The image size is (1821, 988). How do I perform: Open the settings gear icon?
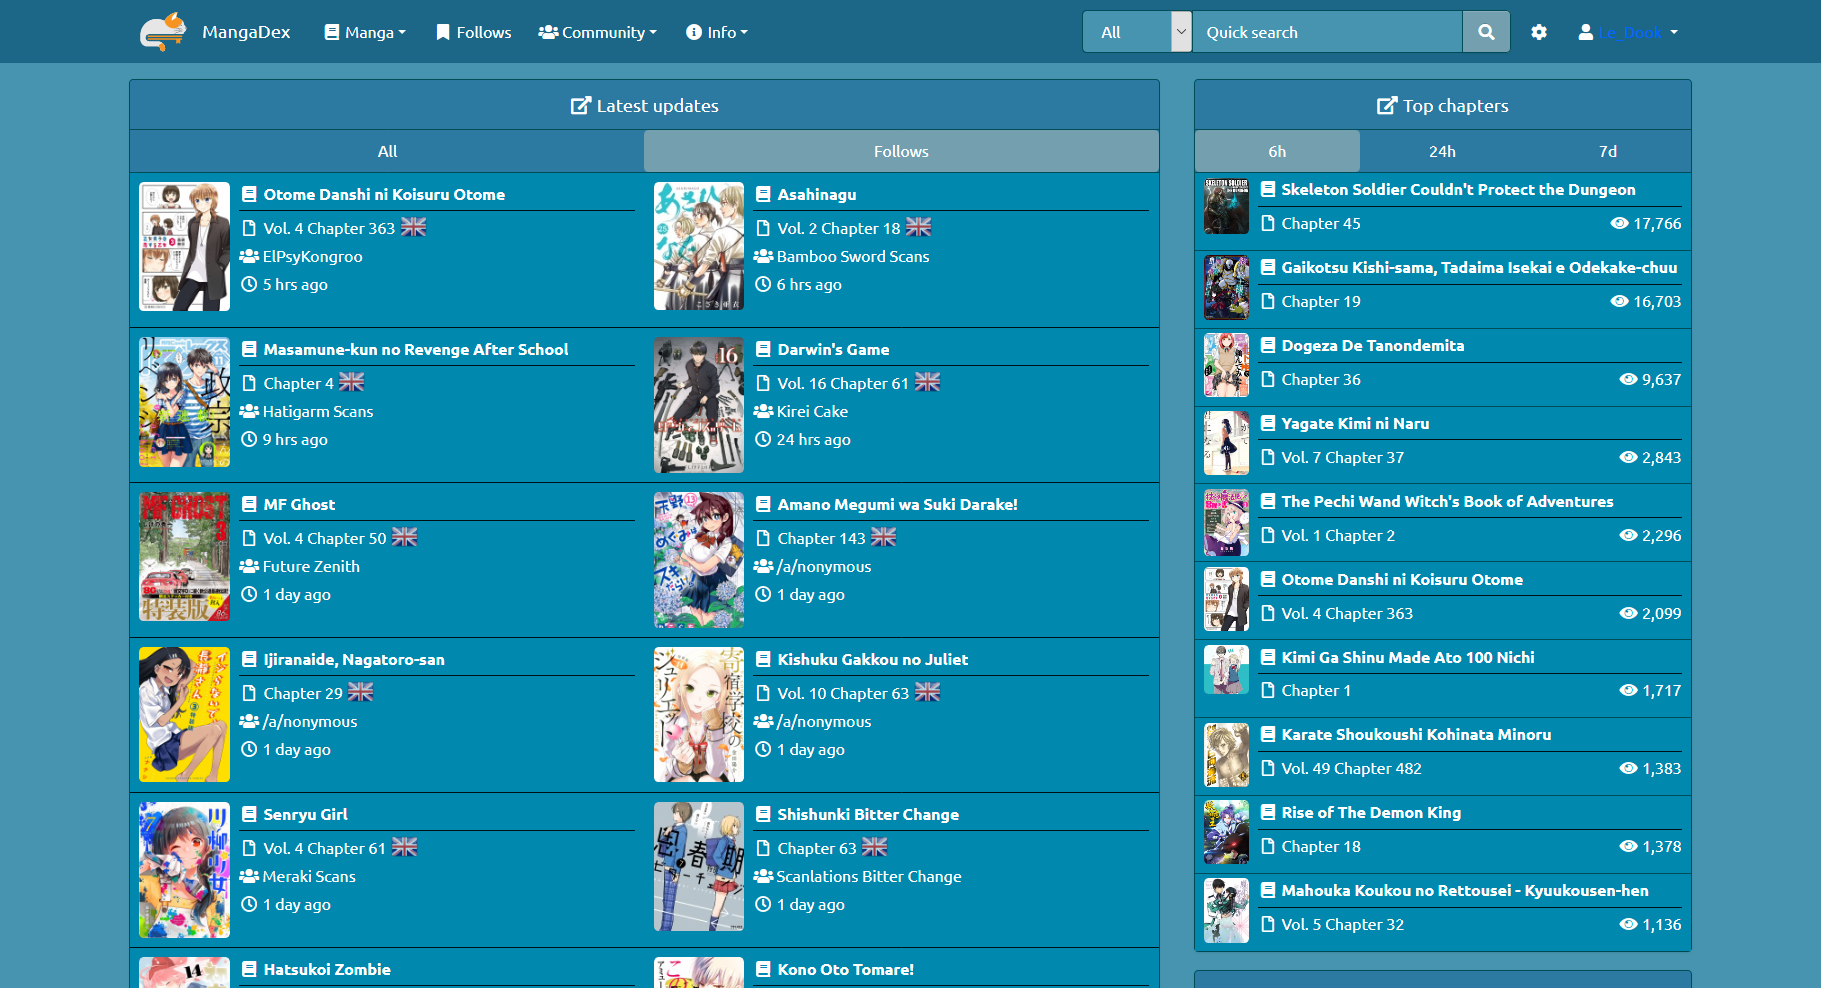click(x=1539, y=32)
